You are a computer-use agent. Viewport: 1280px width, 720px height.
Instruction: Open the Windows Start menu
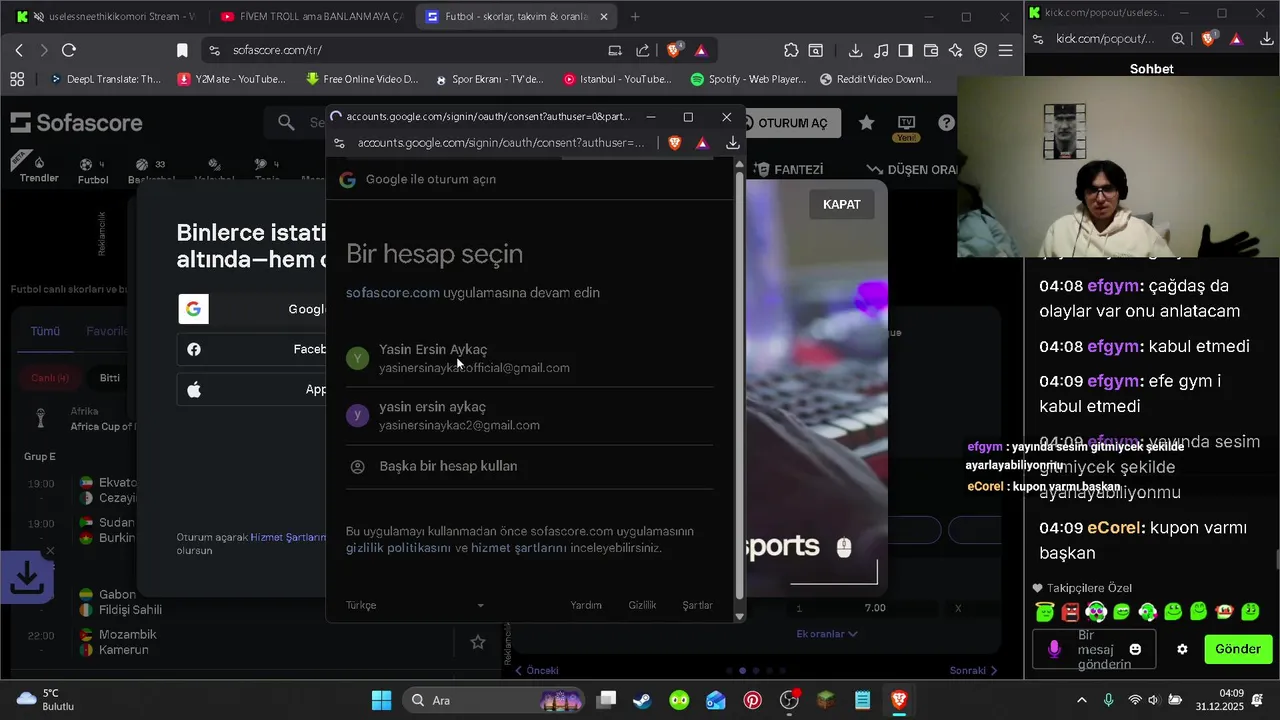[381, 700]
